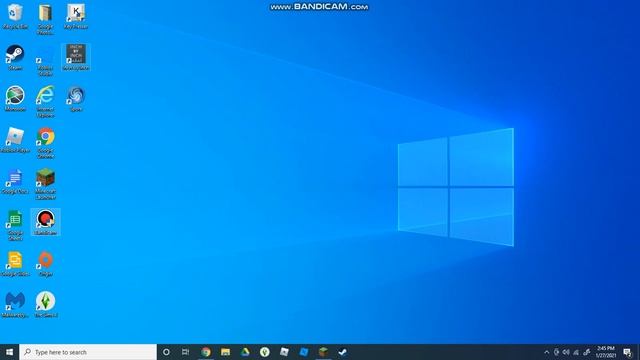Launch Roblox Player from the desktop
Viewport: 640px width, 360px height.
tap(15, 140)
